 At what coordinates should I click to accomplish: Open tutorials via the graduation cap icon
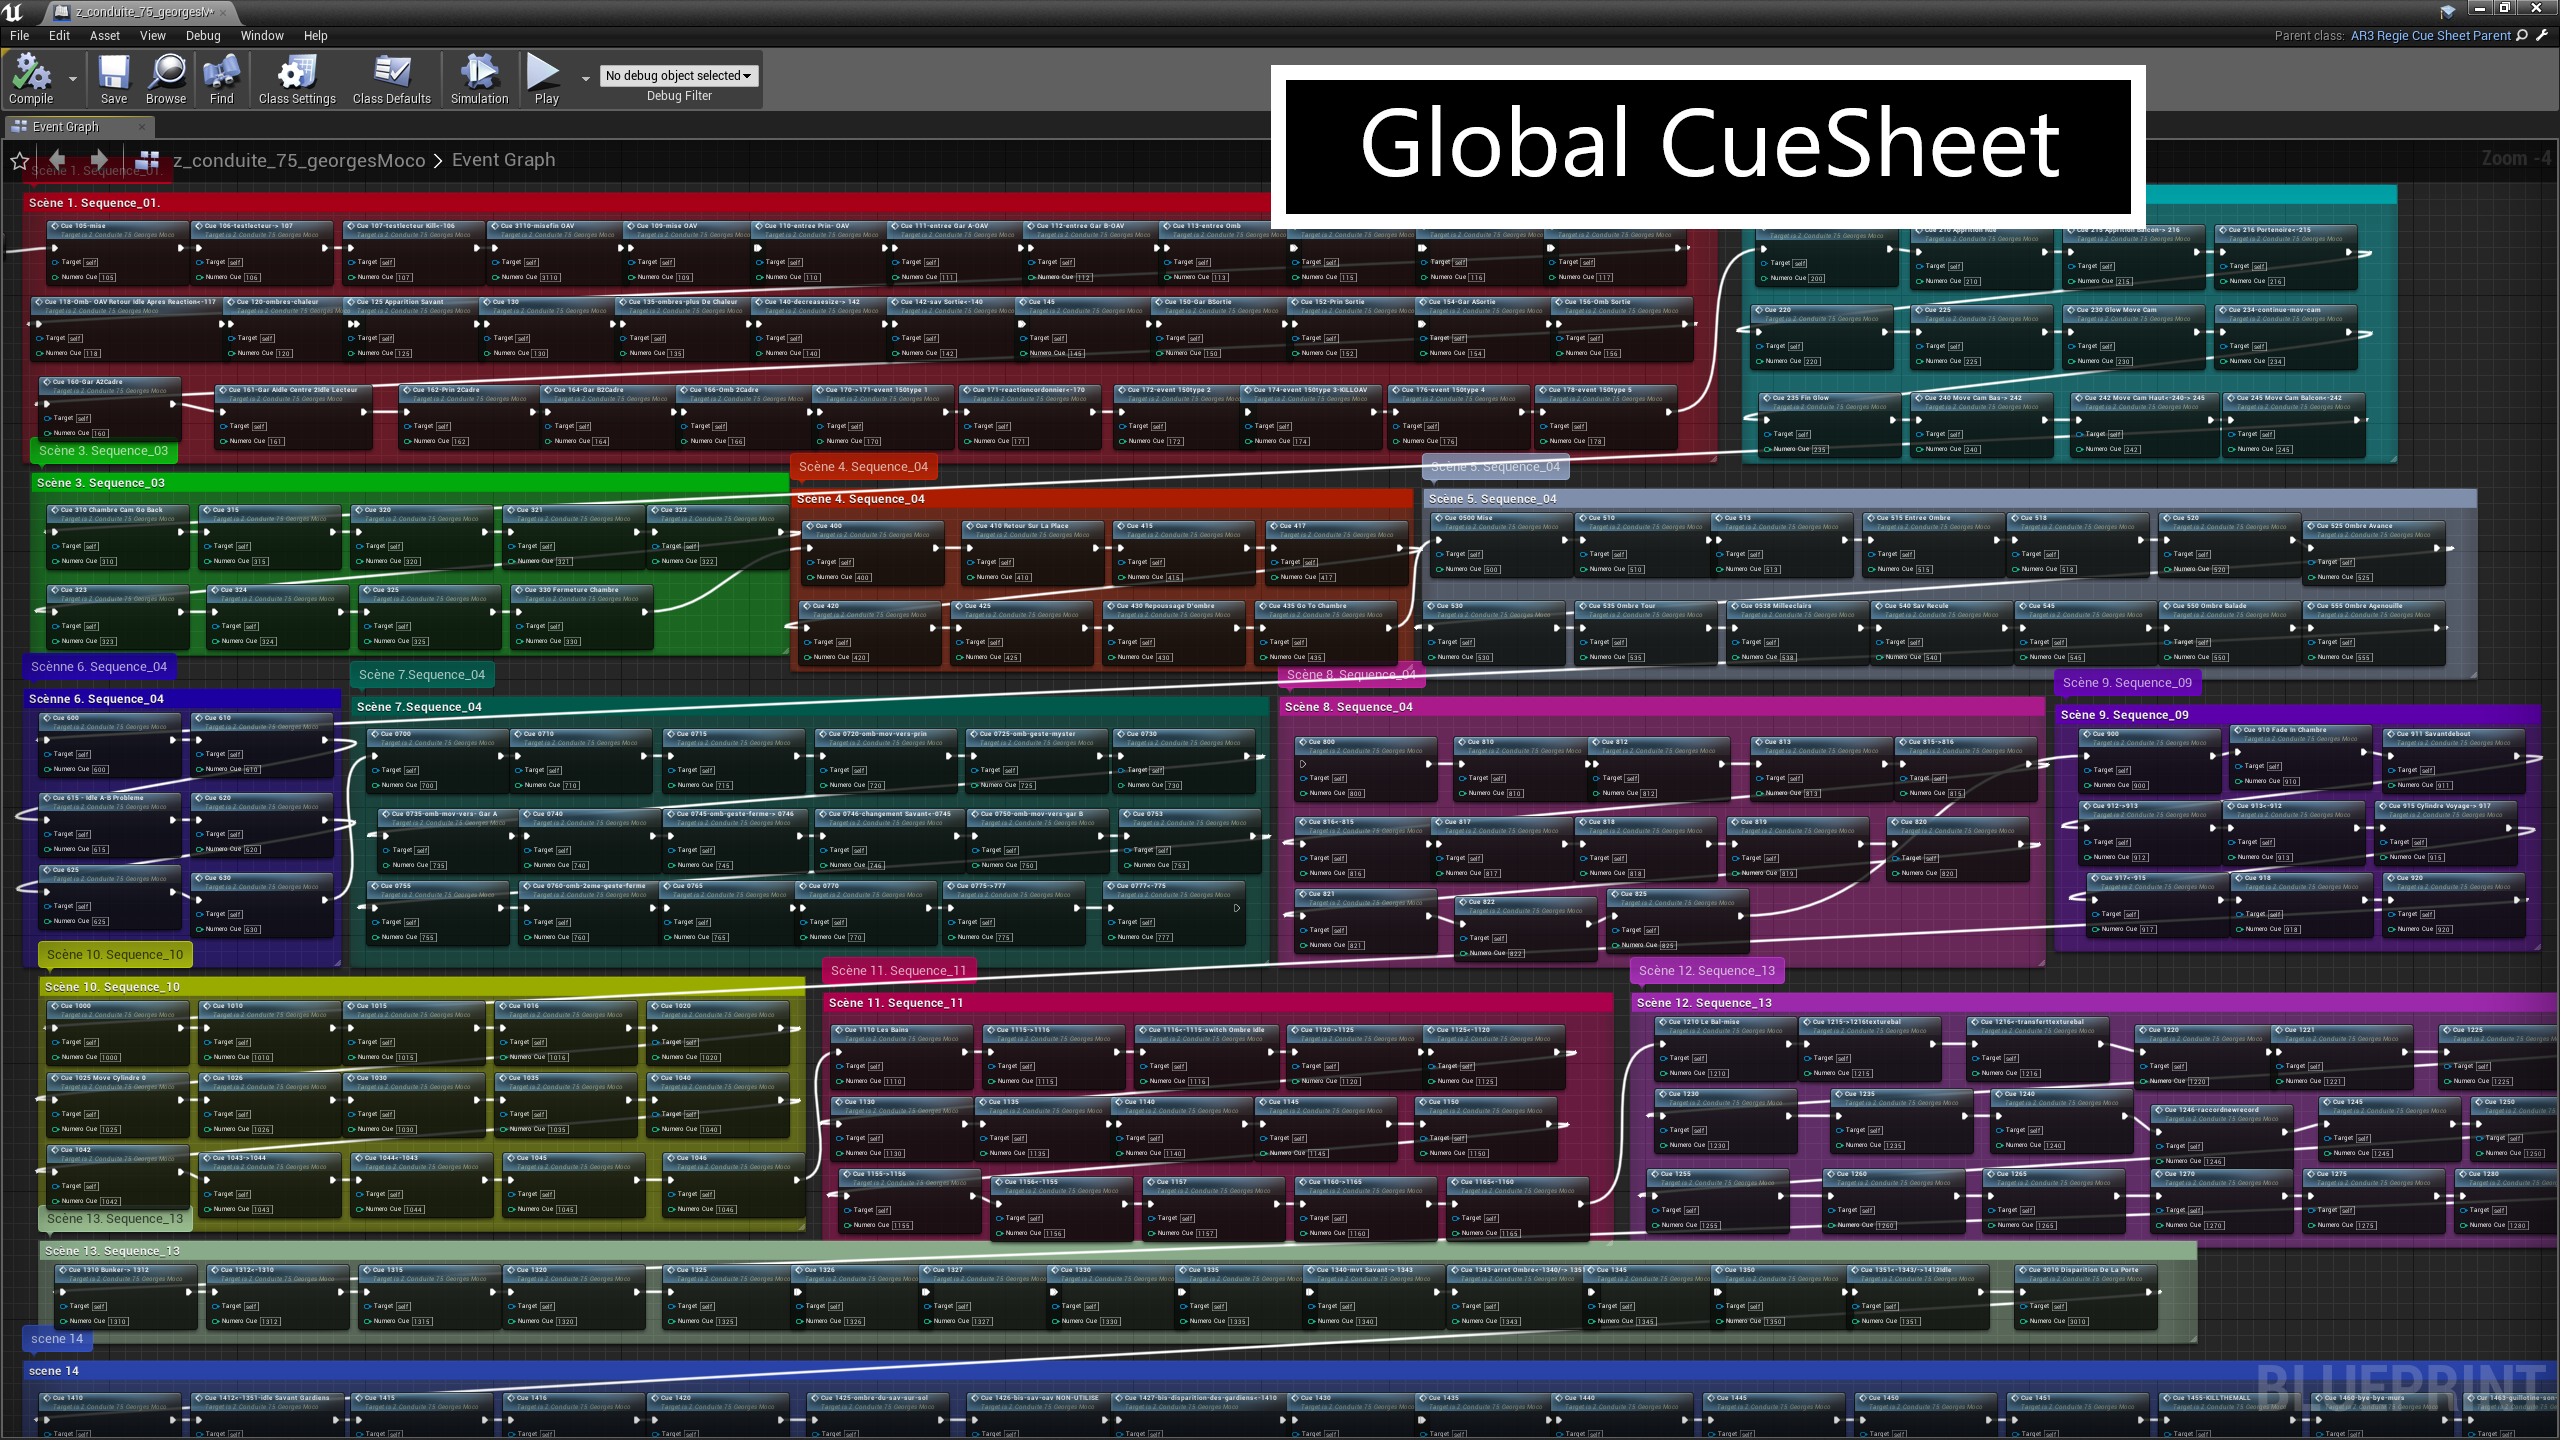2448,11
